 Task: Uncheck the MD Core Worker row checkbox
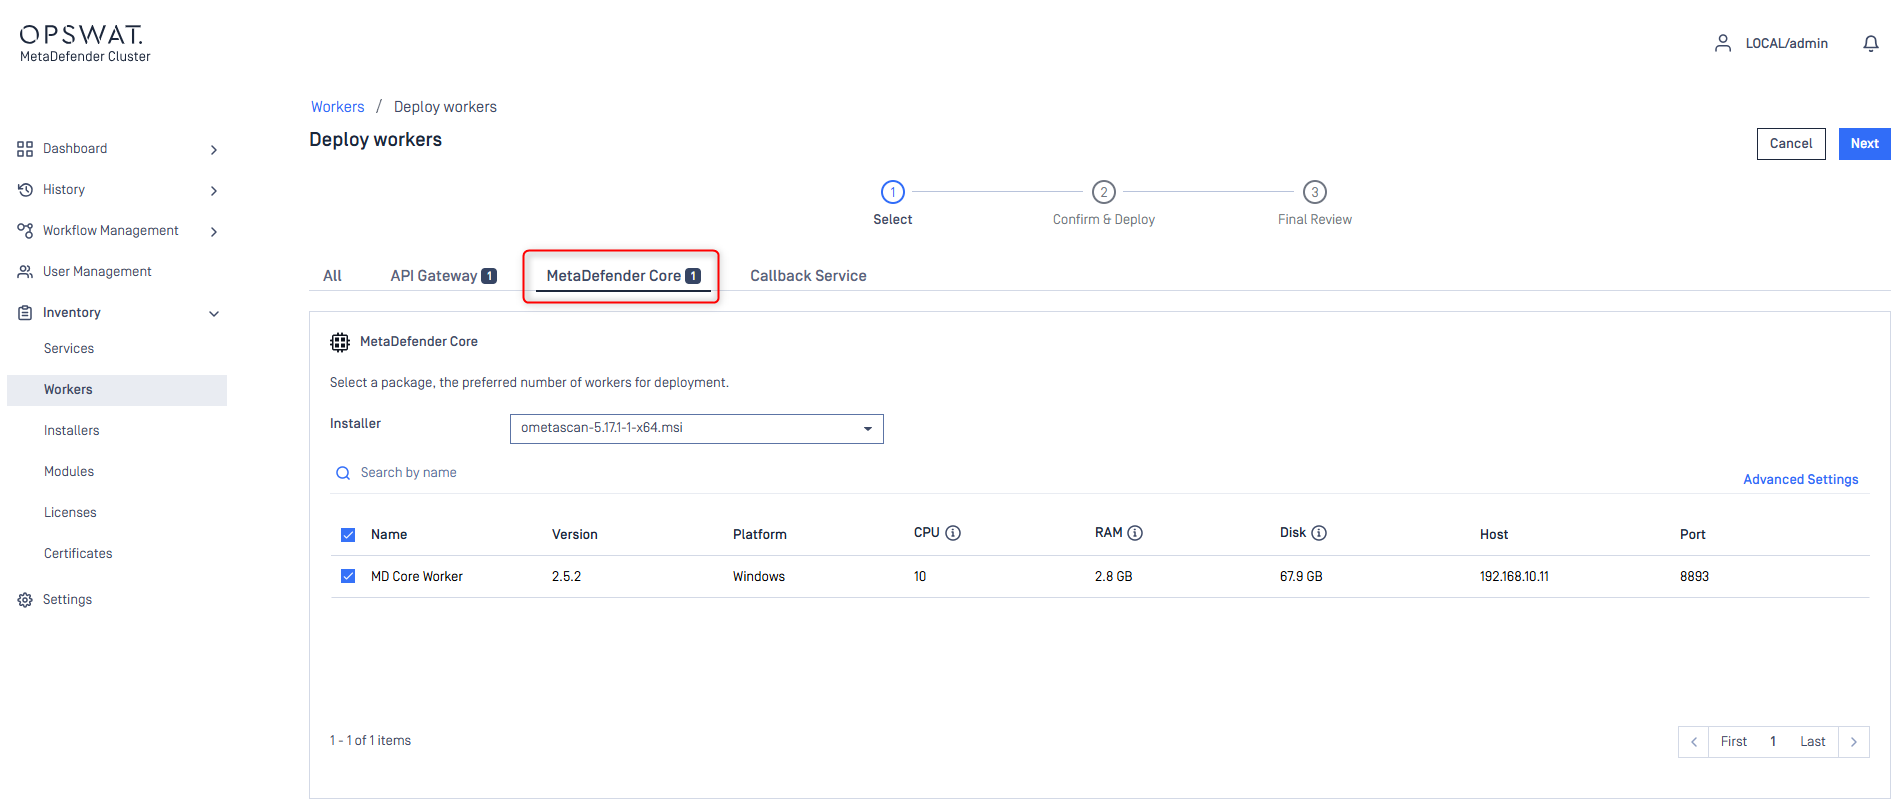coord(348,576)
